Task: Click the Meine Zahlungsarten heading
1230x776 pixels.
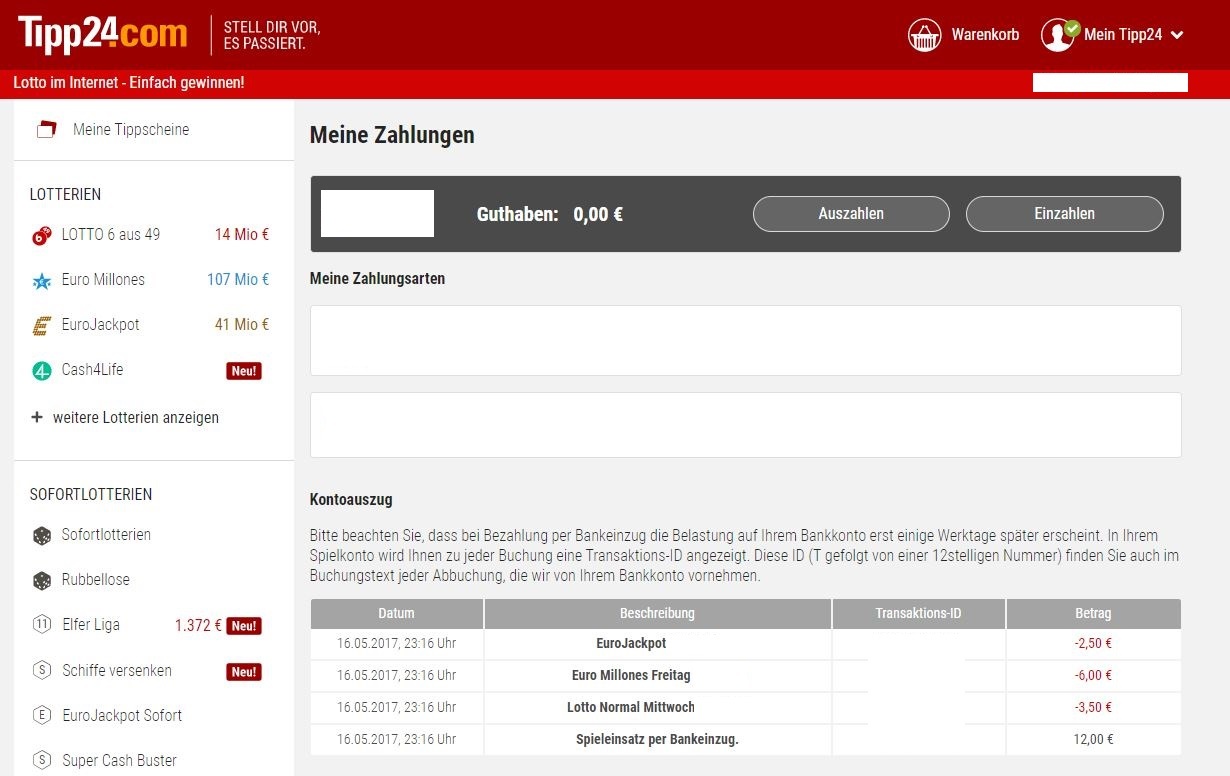Action: 377,278
